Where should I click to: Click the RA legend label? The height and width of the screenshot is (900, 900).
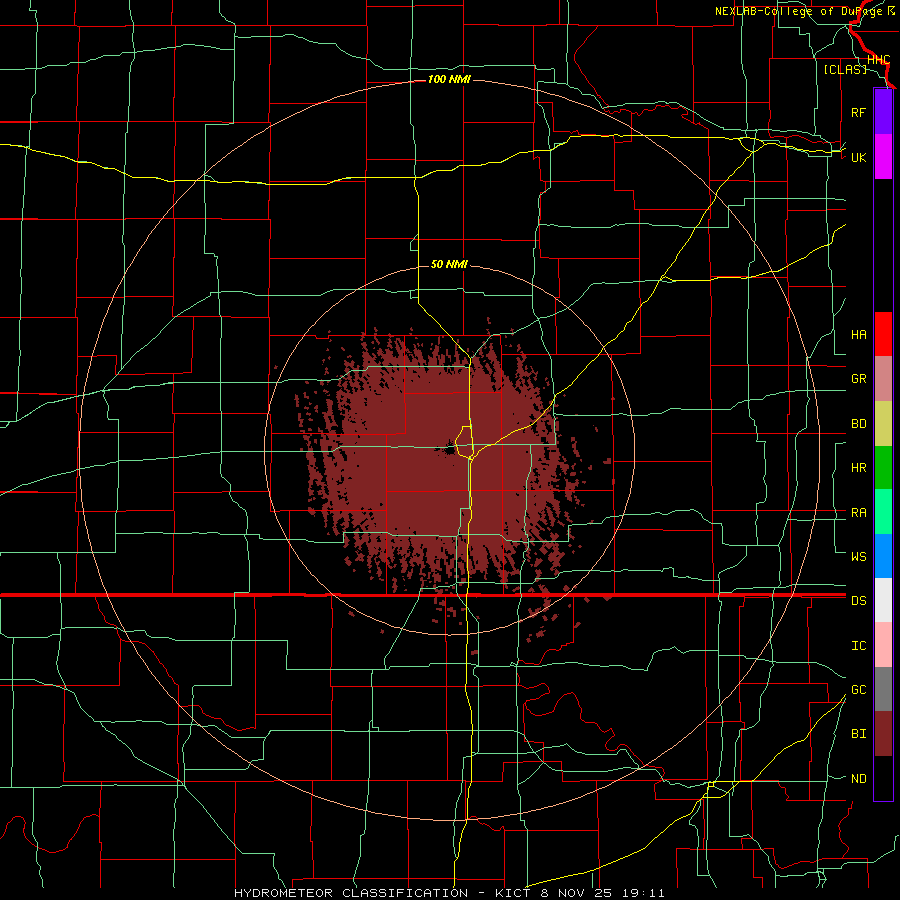click(858, 512)
